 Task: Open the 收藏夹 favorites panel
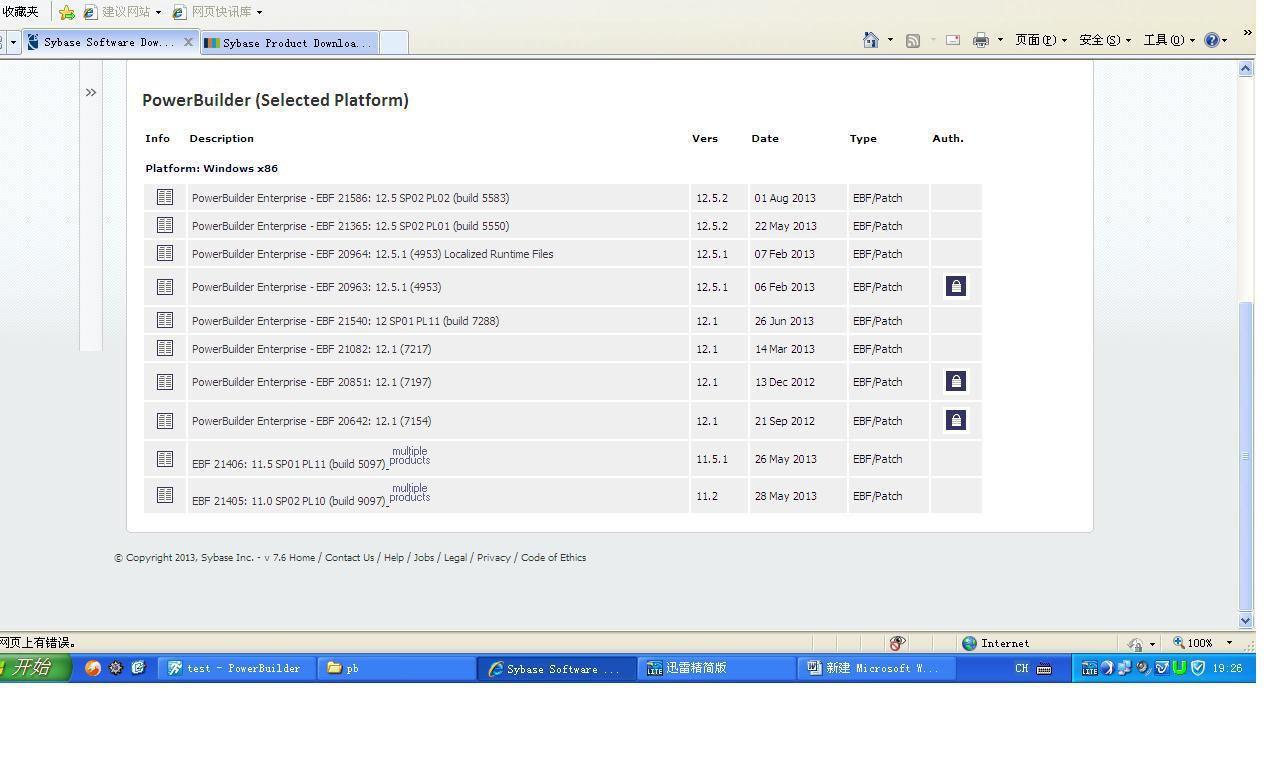(20, 12)
